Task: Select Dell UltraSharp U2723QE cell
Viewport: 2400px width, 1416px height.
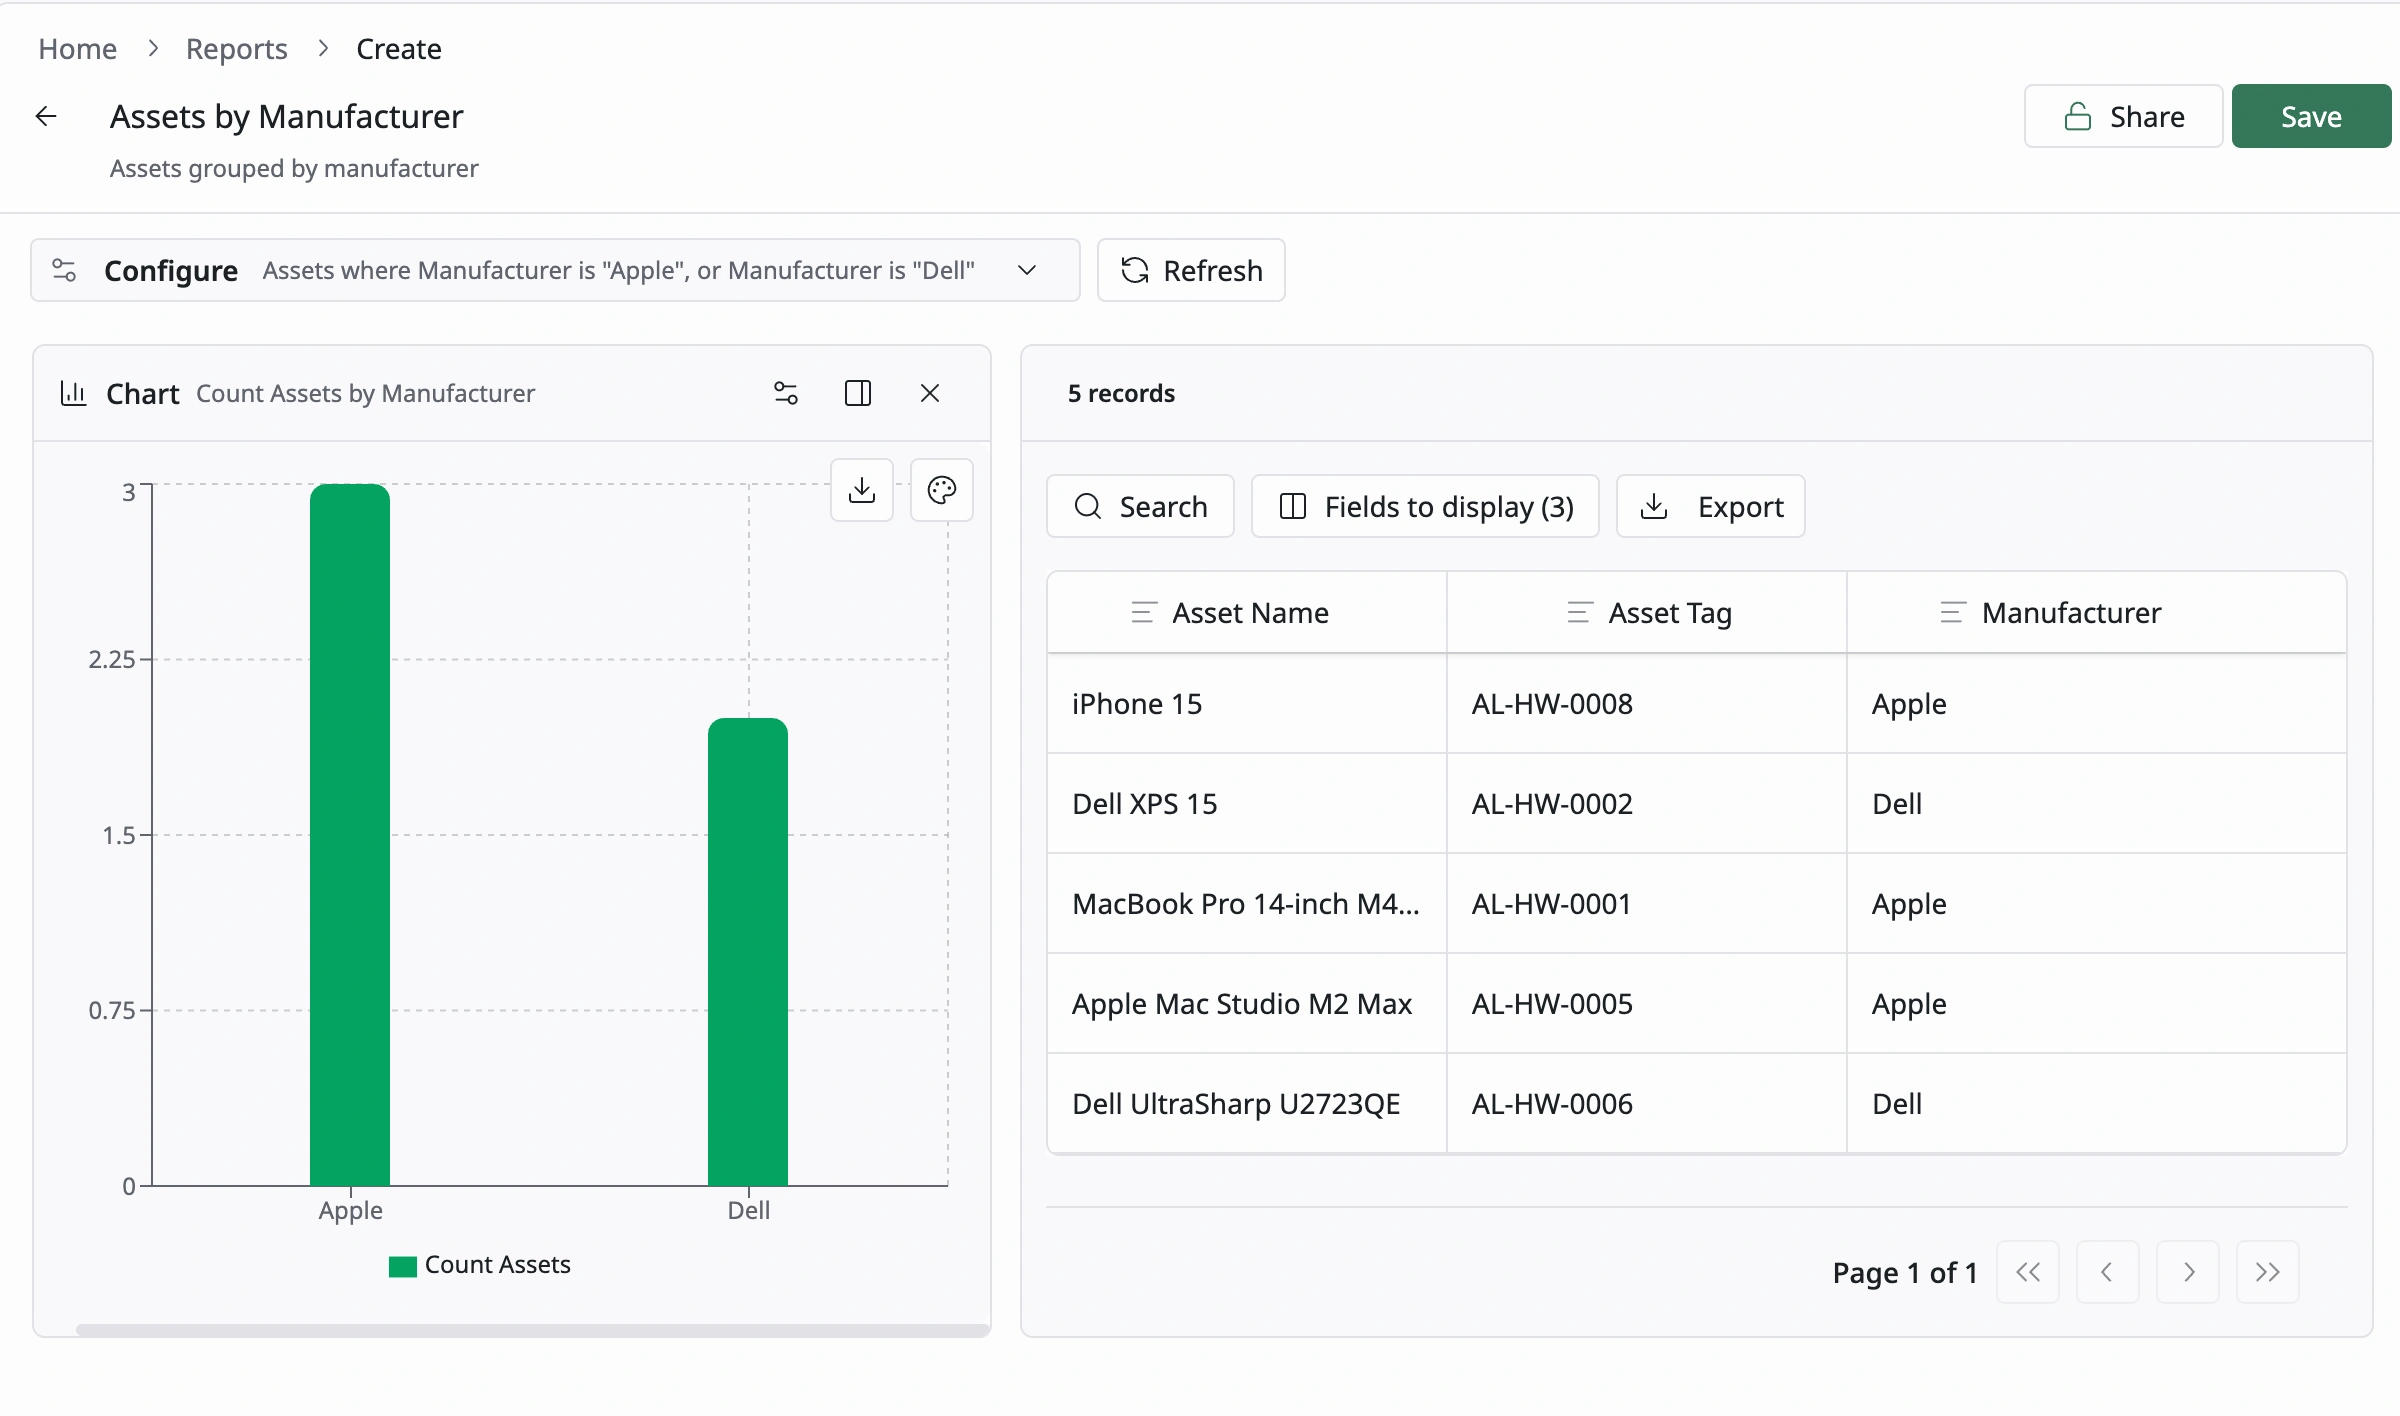Action: point(1247,1104)
